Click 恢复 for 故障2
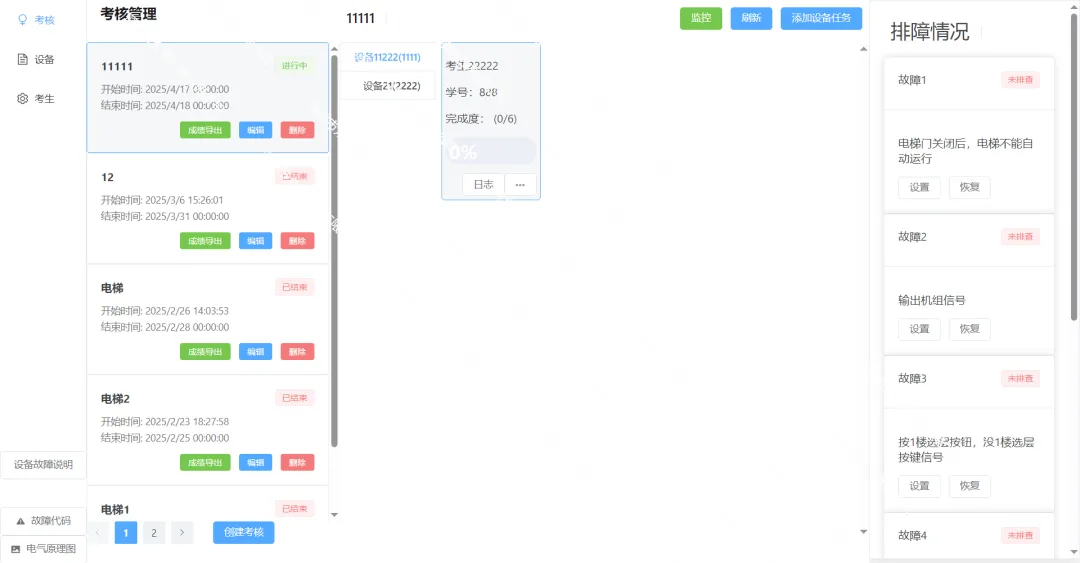 [969, 329]
